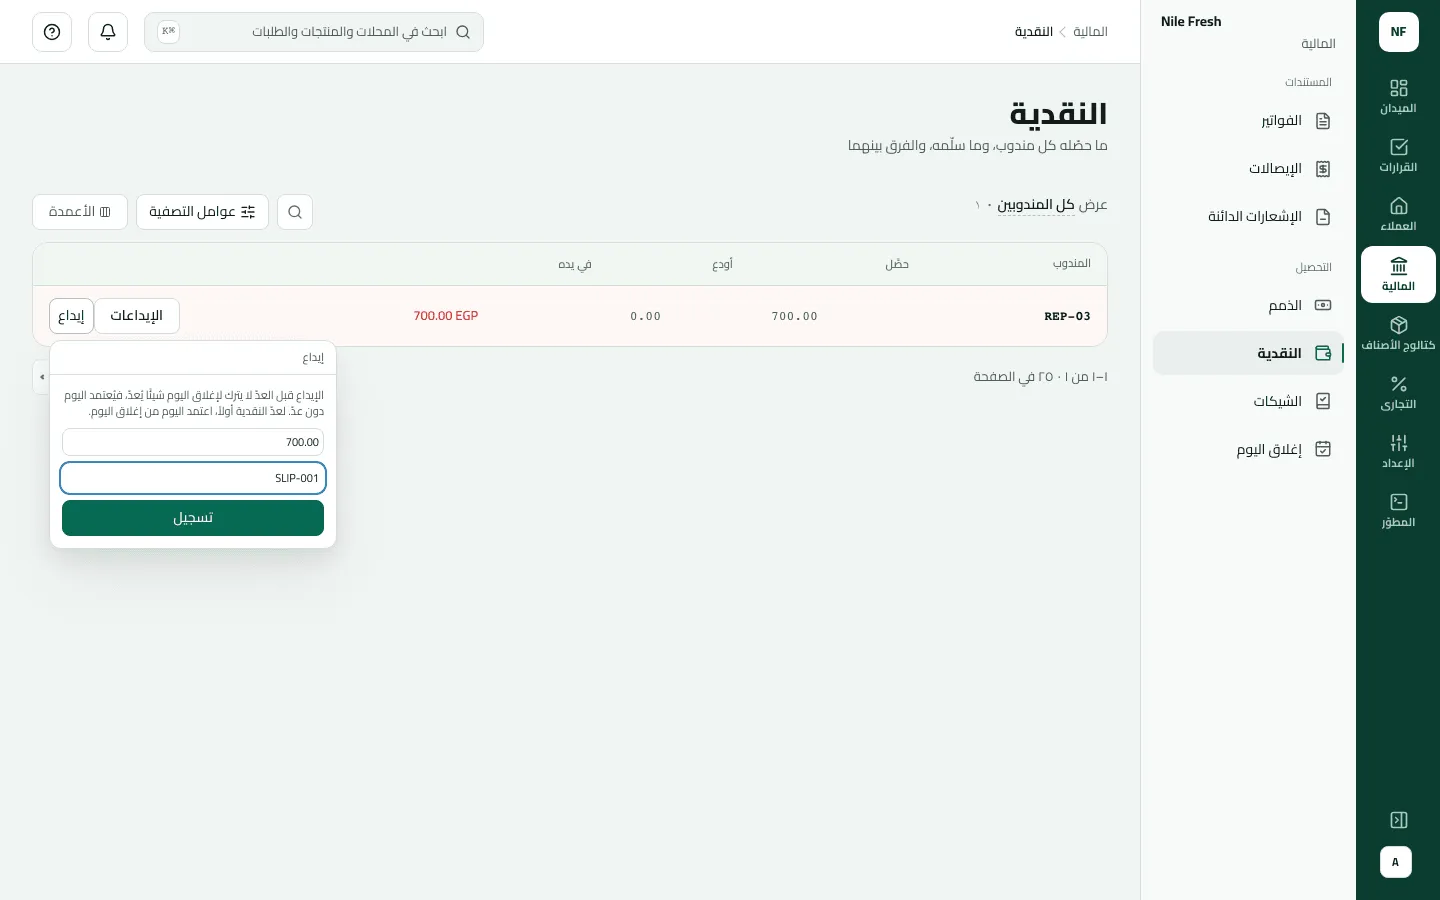Select the REP-03 row cell
The height and width of the screenshot is (900, 1440).
coord(1067,316)
